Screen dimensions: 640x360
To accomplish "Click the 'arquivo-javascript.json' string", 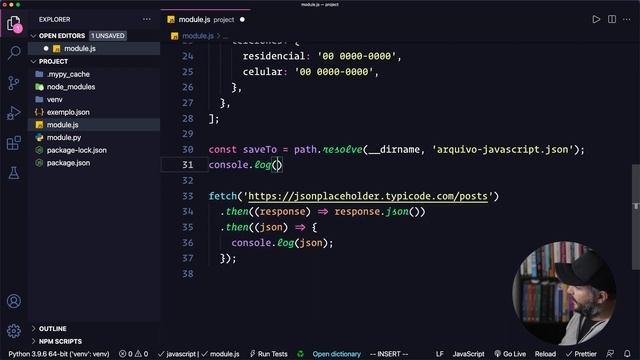I will 502,149.
